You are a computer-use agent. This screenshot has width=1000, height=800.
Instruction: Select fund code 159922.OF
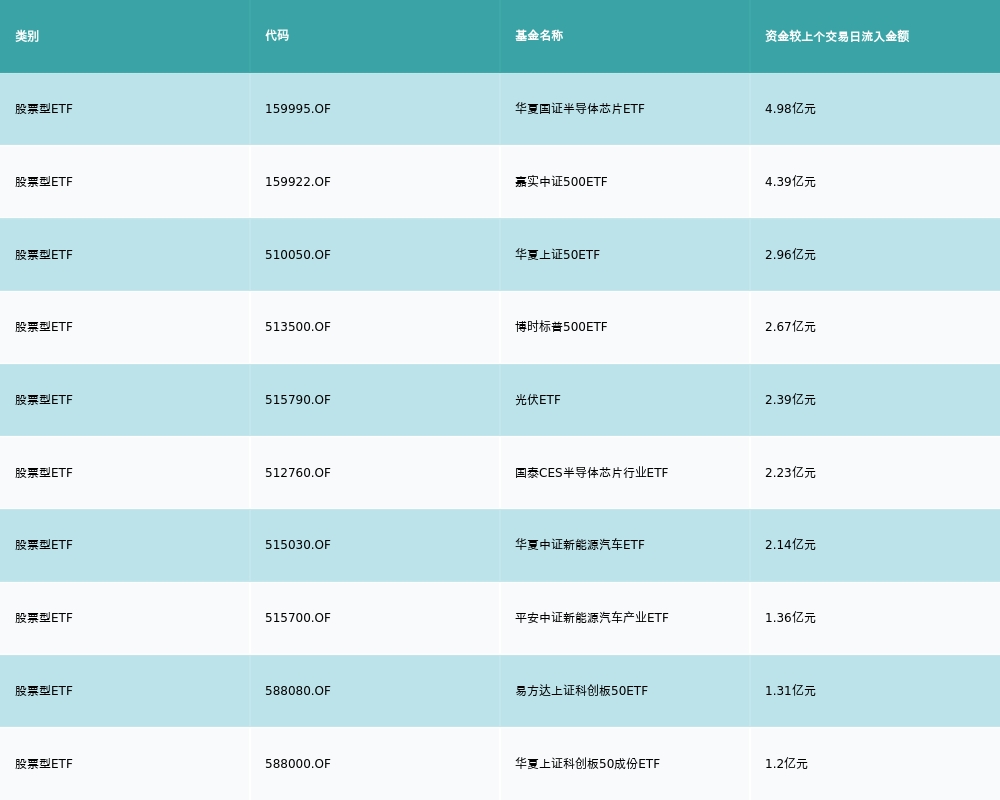pos(298,182)
